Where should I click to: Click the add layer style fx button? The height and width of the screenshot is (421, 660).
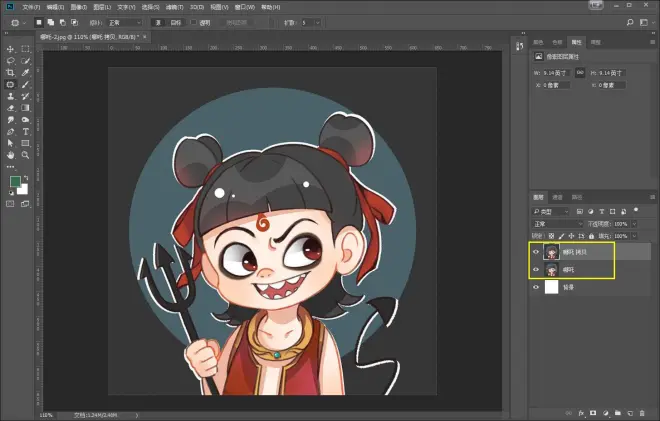(581, 413)
